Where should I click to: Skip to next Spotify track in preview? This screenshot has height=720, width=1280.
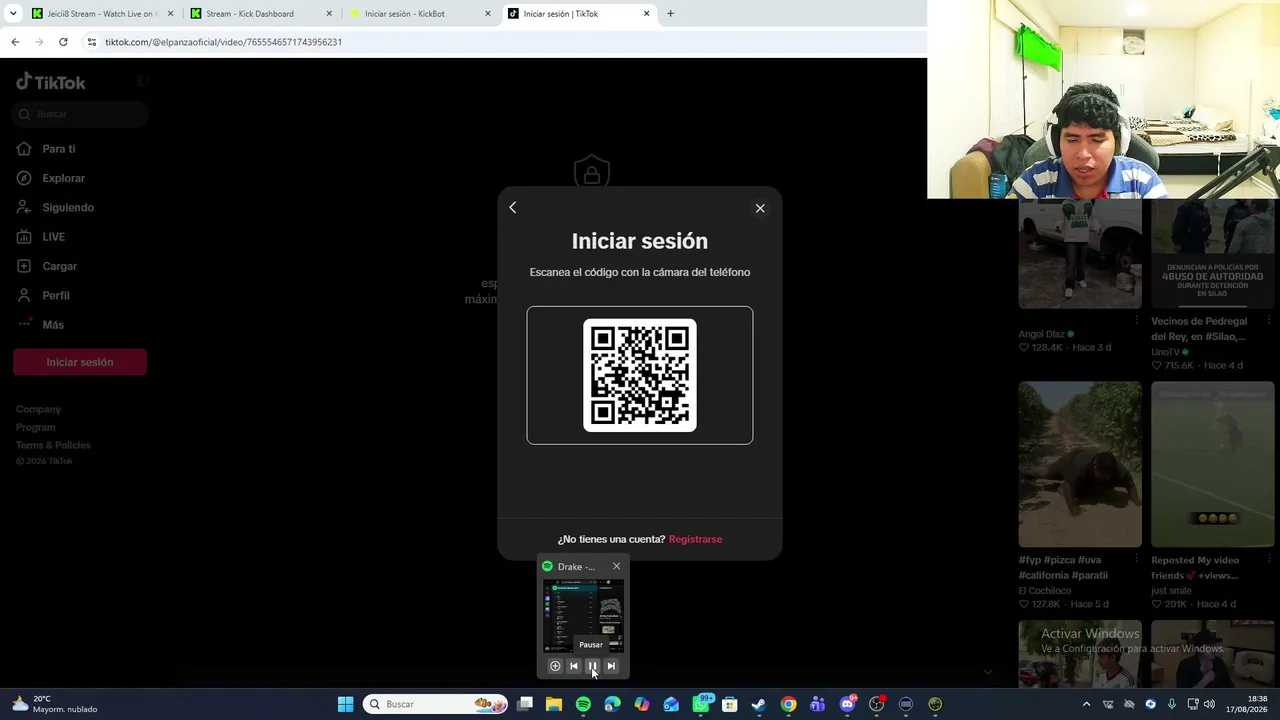pyautogui.click(x=611, y=666)
